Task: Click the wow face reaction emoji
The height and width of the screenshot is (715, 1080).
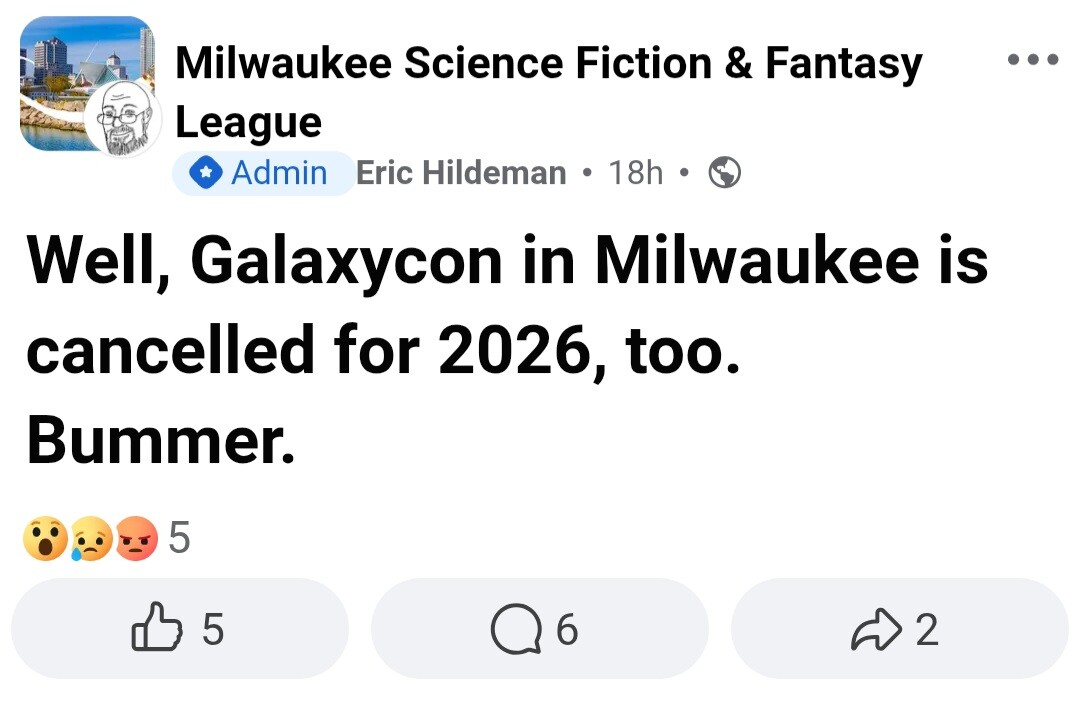Action: click(x=45, y=541)
